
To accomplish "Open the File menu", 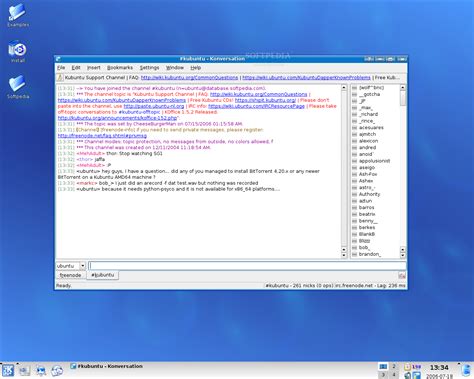I will click(x=61, y=68).
